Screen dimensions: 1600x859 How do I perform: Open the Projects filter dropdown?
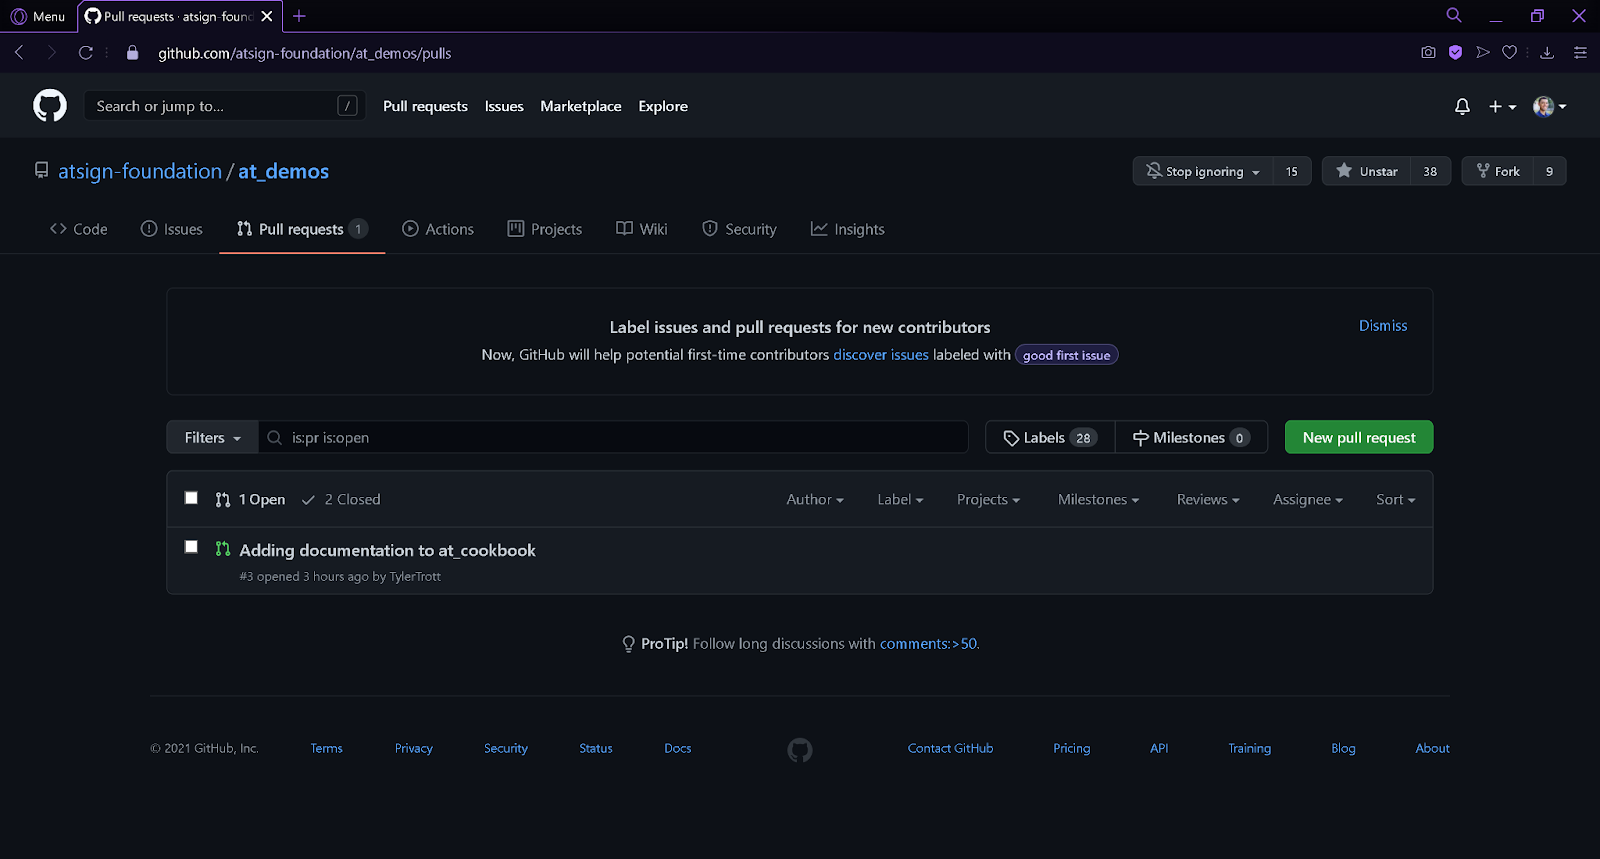988,500
